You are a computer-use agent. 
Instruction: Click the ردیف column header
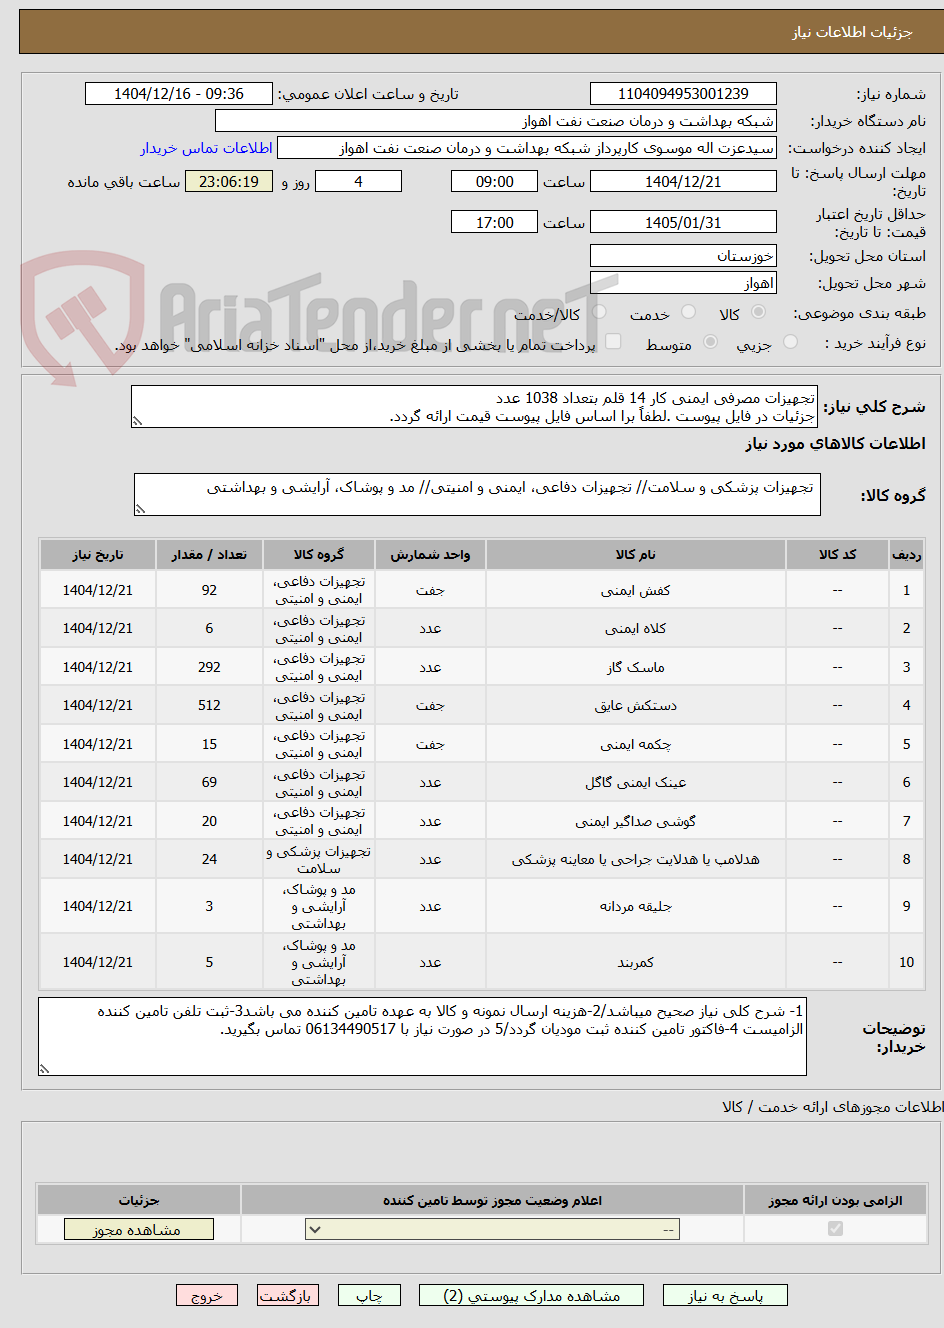click(906, 554)
